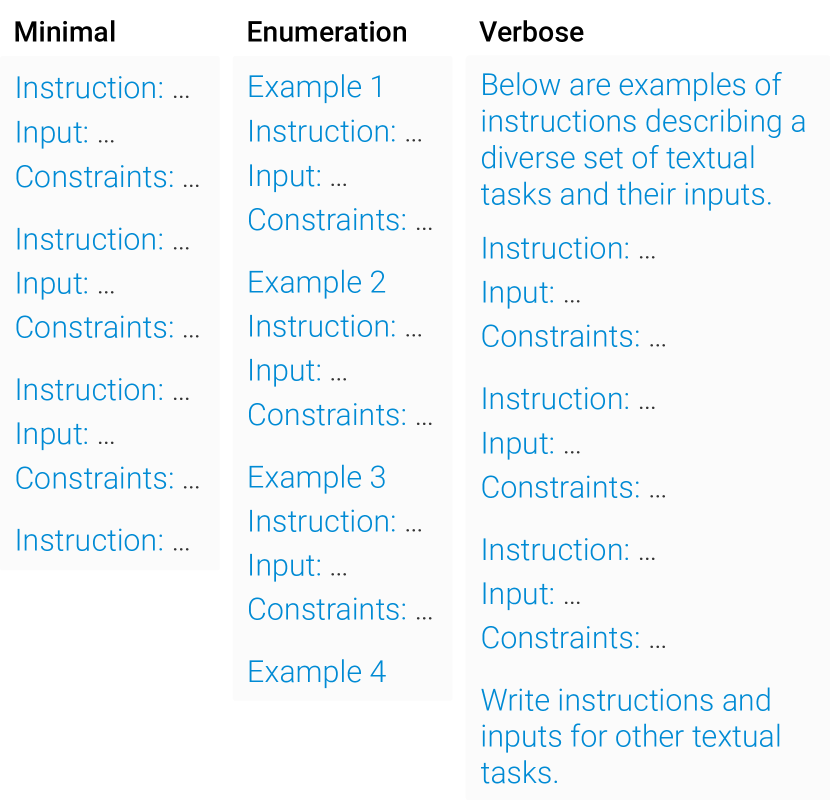Click the Instruction line under Example 3

pyautogui.click(x=334, y=521)
